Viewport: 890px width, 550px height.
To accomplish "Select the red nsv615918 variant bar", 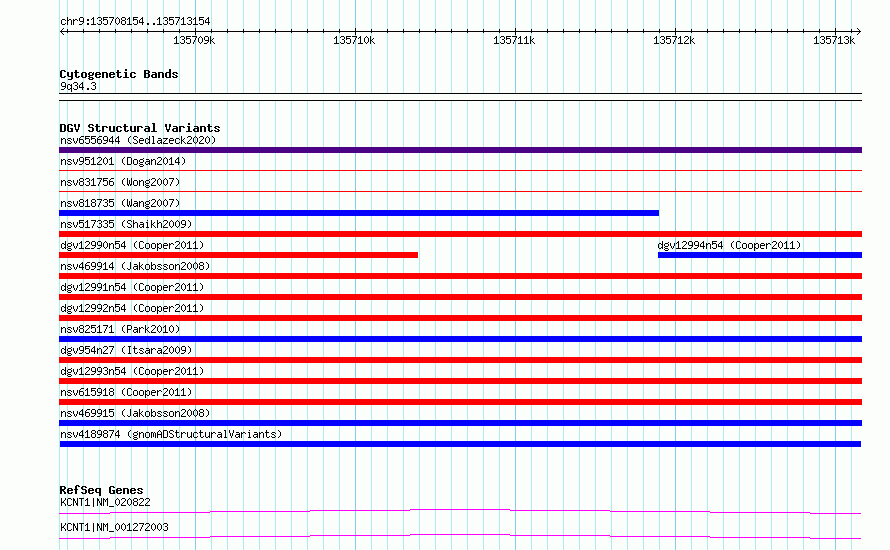I will pyautogui.click(x=460, y=402).
